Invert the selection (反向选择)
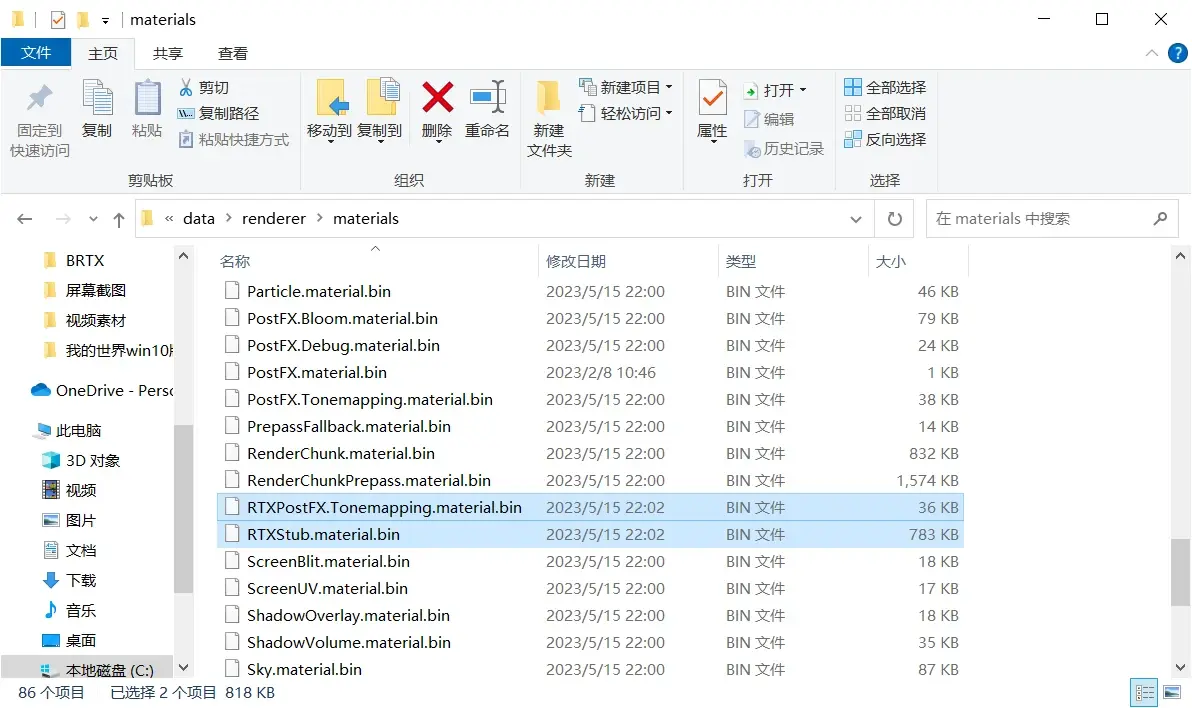 [885, 139]
